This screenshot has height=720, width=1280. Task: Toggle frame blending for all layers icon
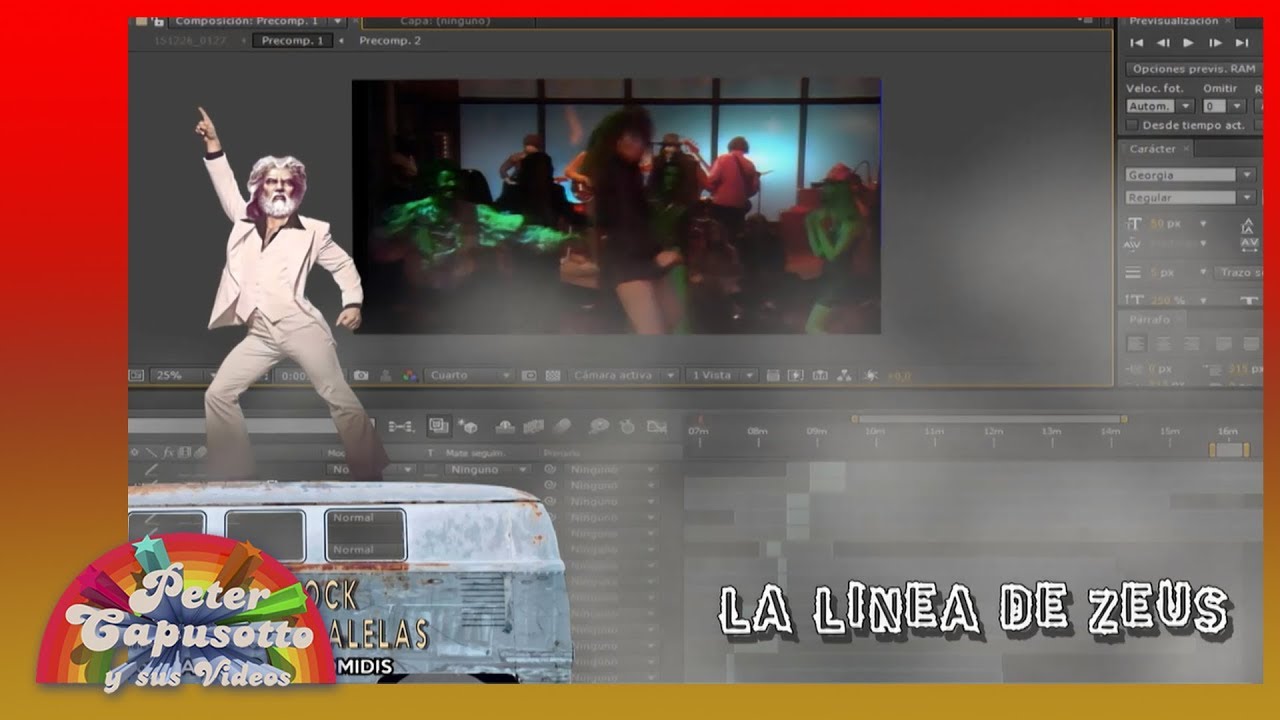pyautogui.click(x=534, y=427)
